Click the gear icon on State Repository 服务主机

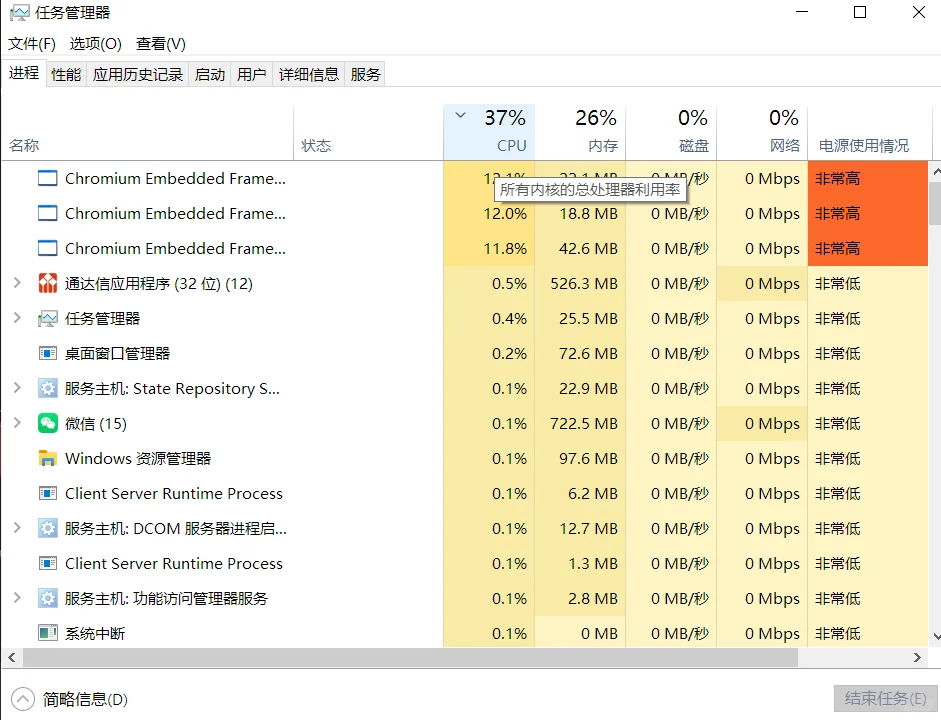click(x=47, y=388)
